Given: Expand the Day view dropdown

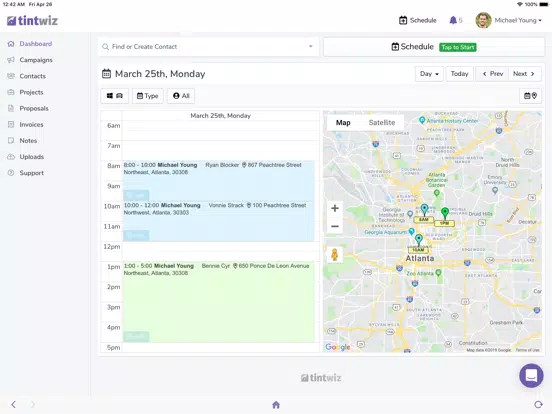Looking at the screenshot, I should pos(429,74).
